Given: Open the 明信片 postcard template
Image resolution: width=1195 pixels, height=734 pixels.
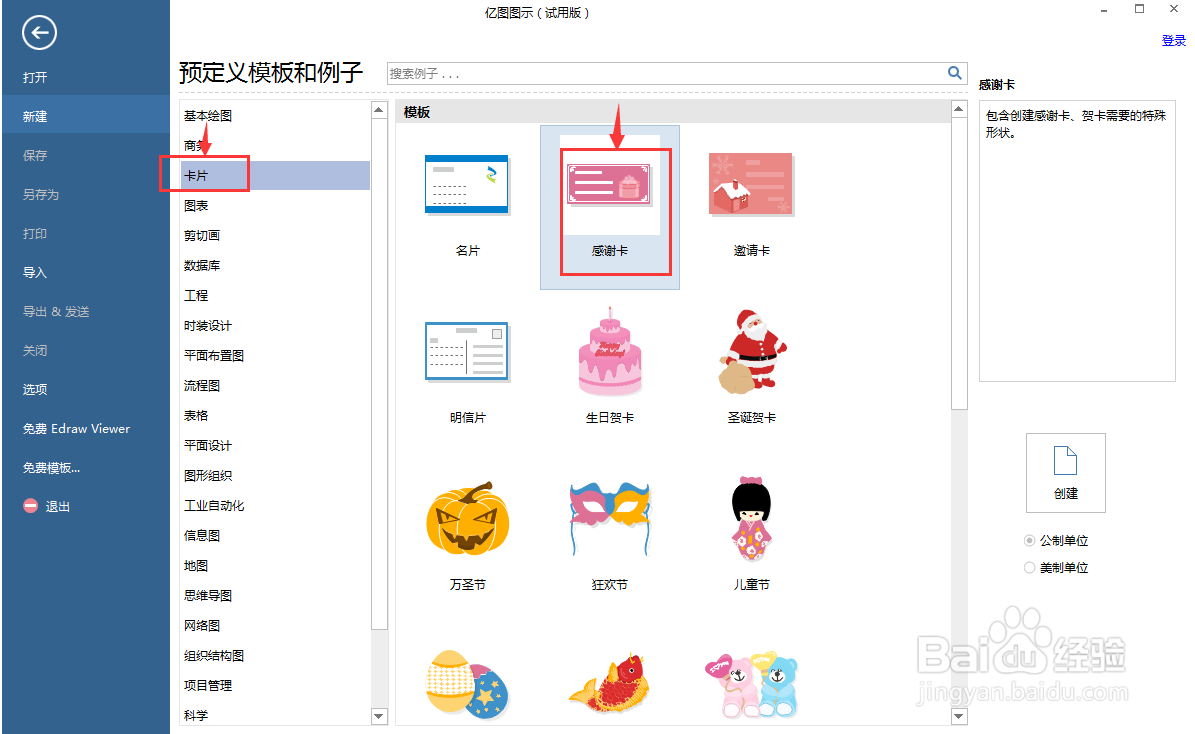Looking at the screenshot, I should point(467,373).
